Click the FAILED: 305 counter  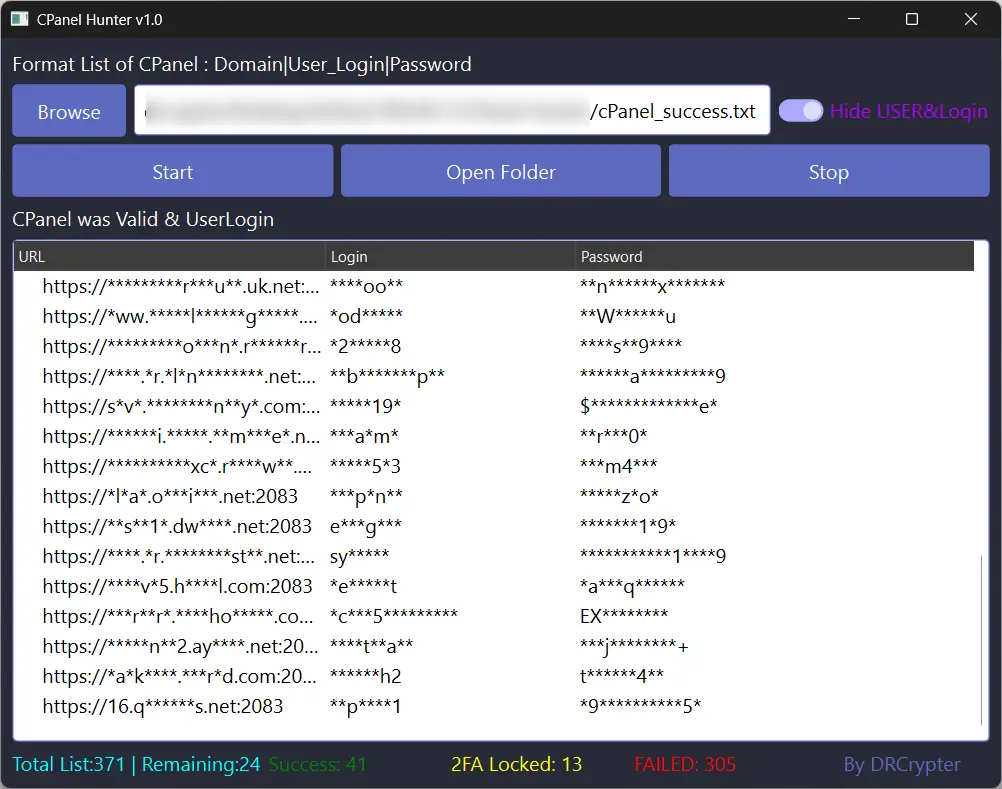(685, 764)
